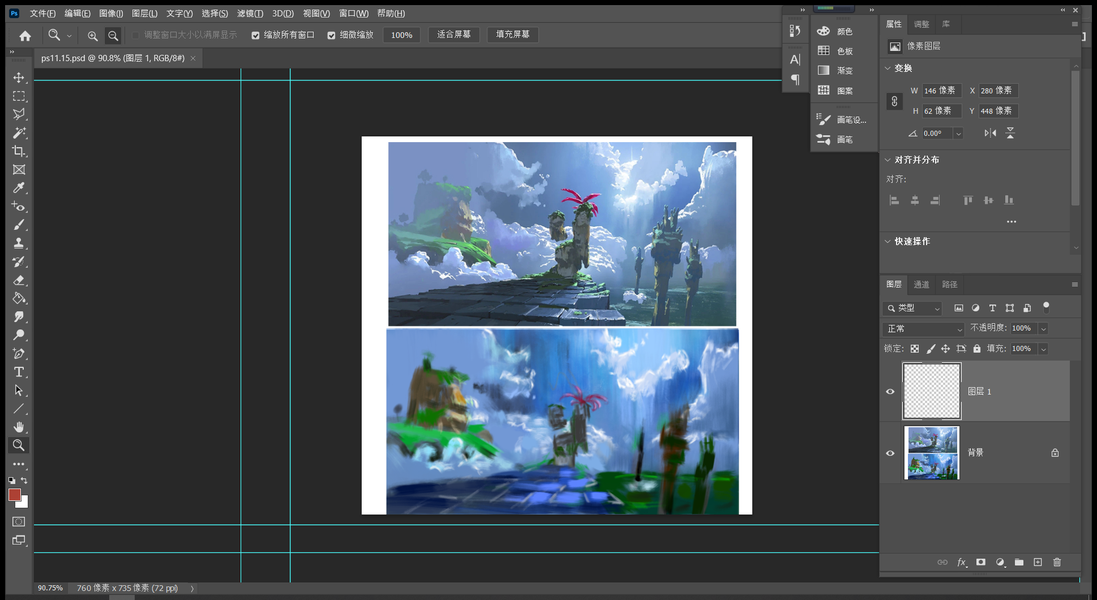Select the Line tool
The height and width of the screenshot is (600, 1097).
[19, 408]
